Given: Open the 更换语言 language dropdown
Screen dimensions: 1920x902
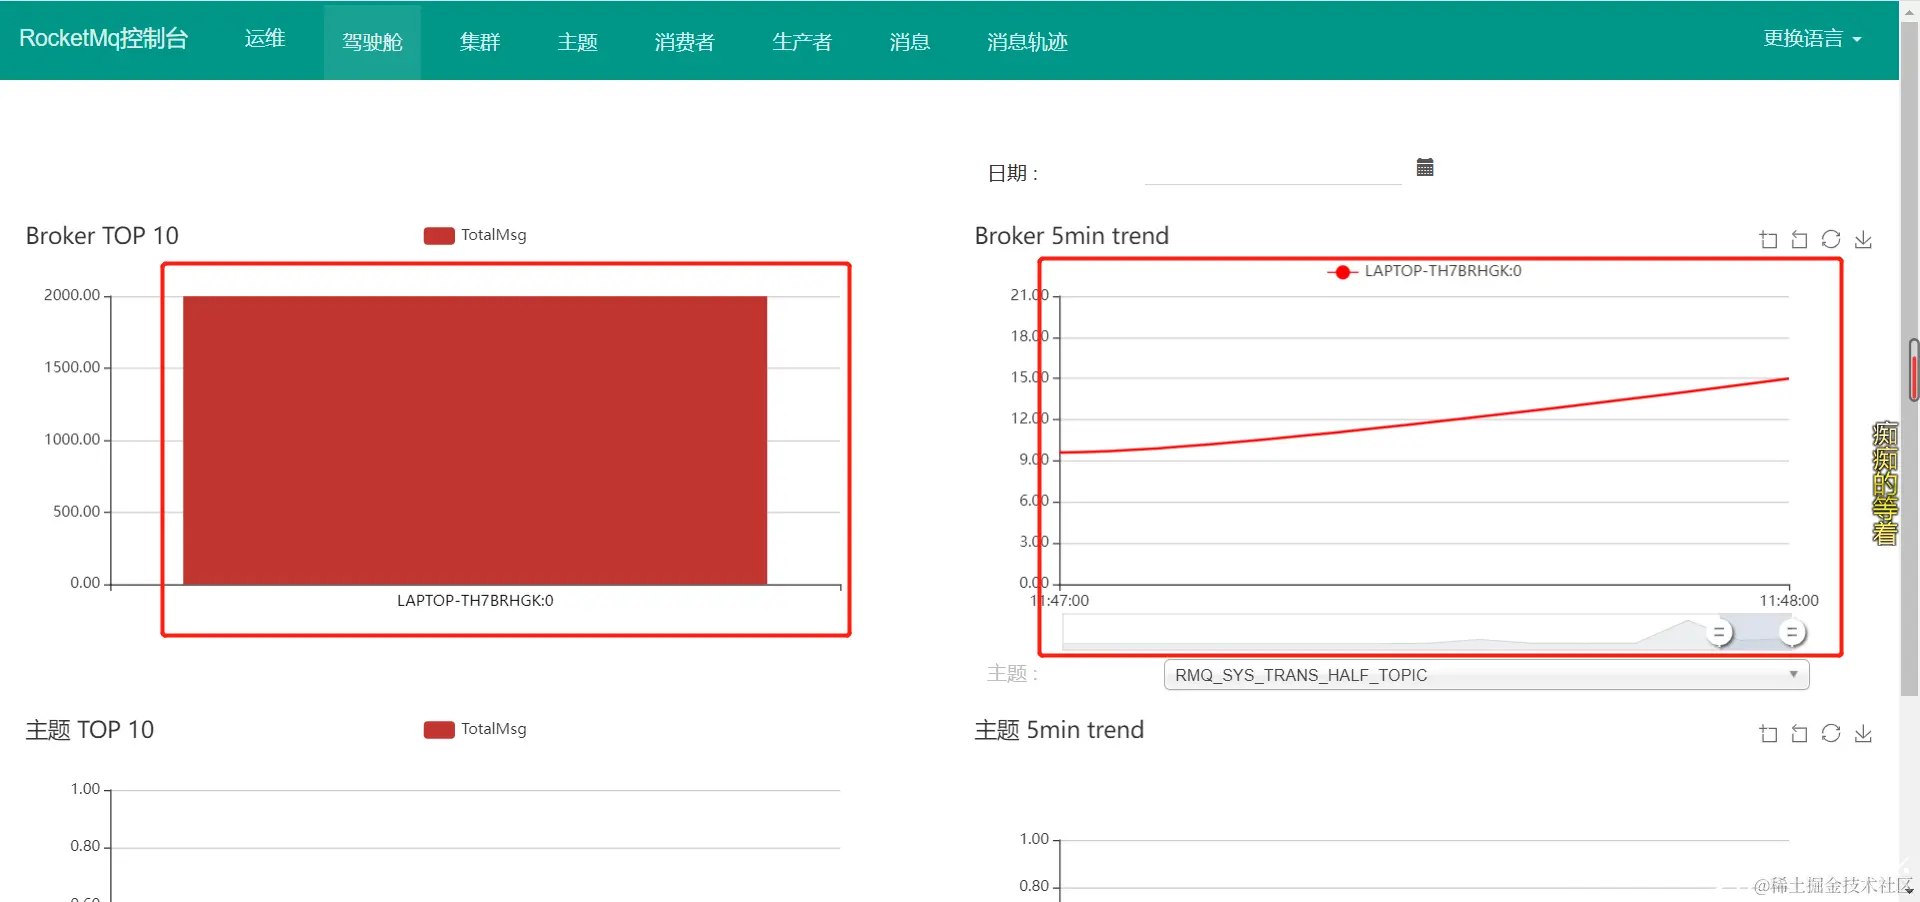Looking at the screenshot, I should tap(1812, 39).
